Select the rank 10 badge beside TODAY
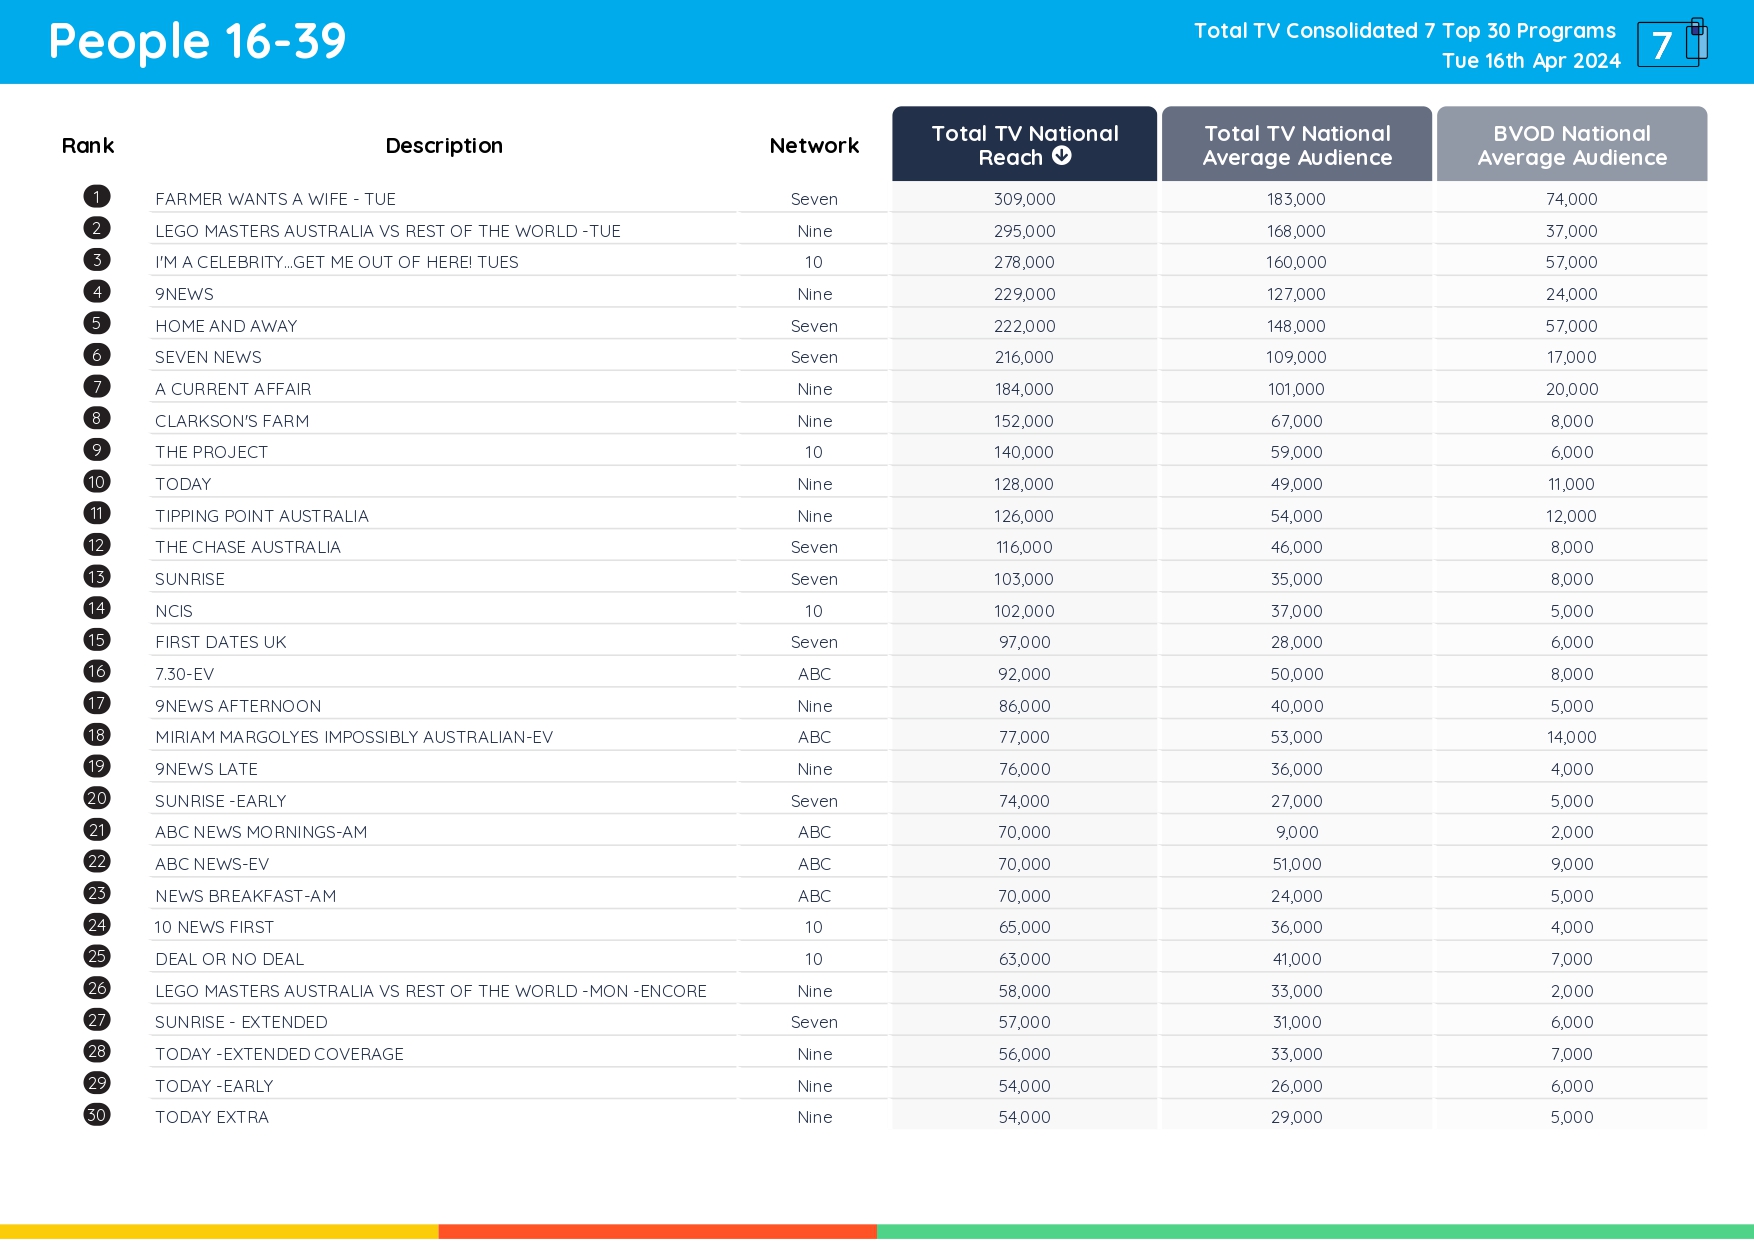The height and width of the screenshot is (1241, 1754). pyautogui.click(x=96, y=481)
